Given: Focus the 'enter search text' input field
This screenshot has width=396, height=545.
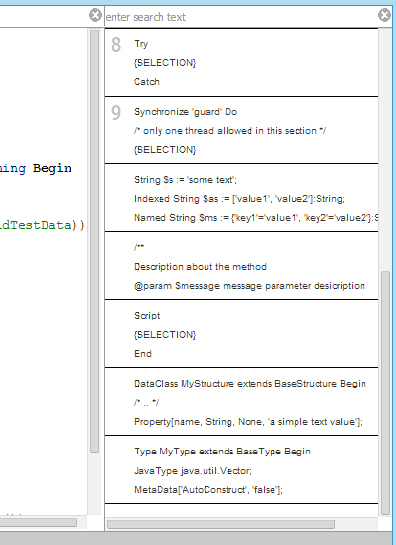Looking at the screenshot, I should pos(241,17).
